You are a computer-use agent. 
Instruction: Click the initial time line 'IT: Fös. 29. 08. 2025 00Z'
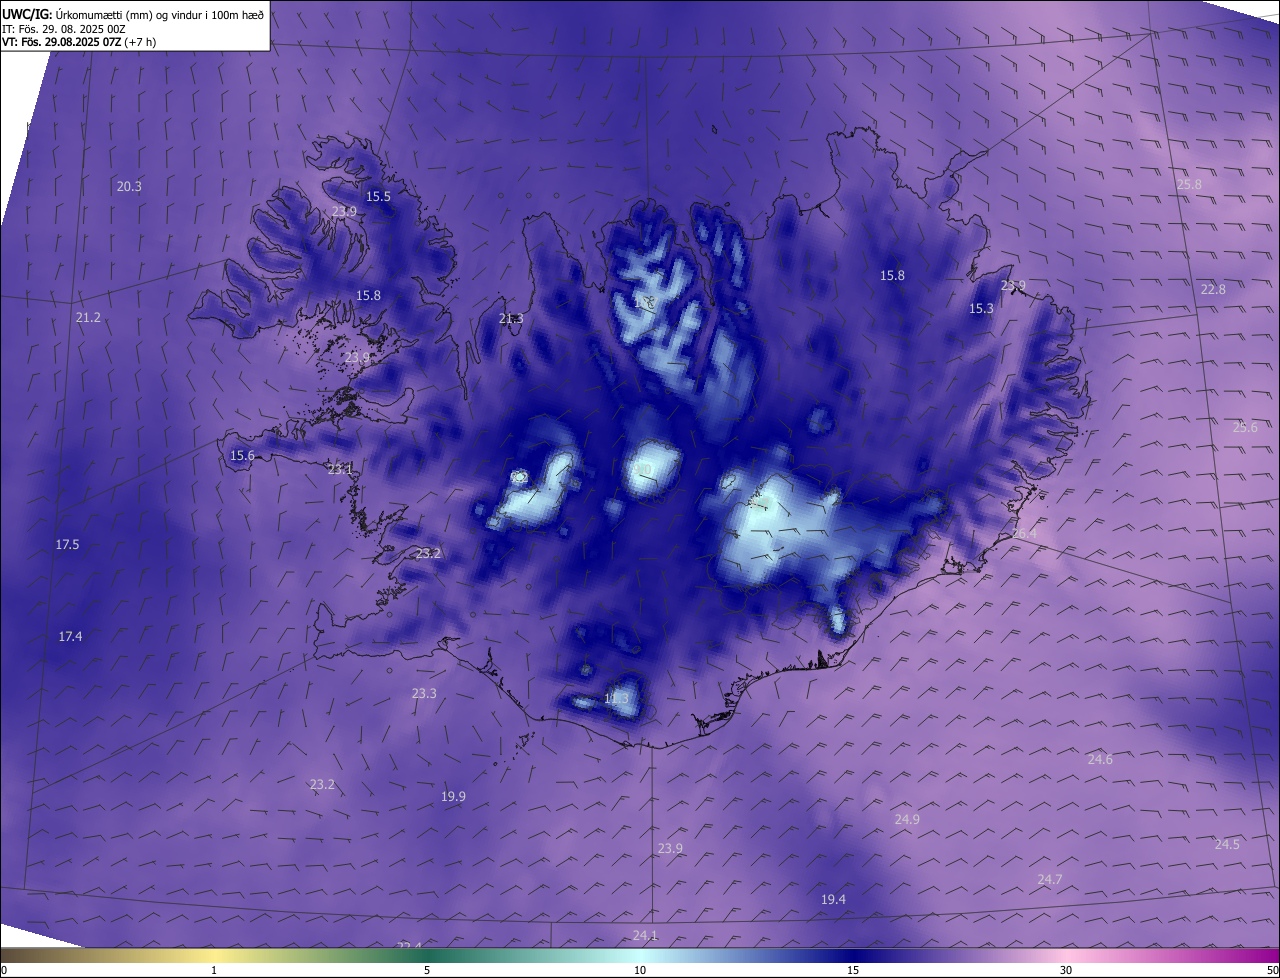pyautogui.click(x=64, y=29)
